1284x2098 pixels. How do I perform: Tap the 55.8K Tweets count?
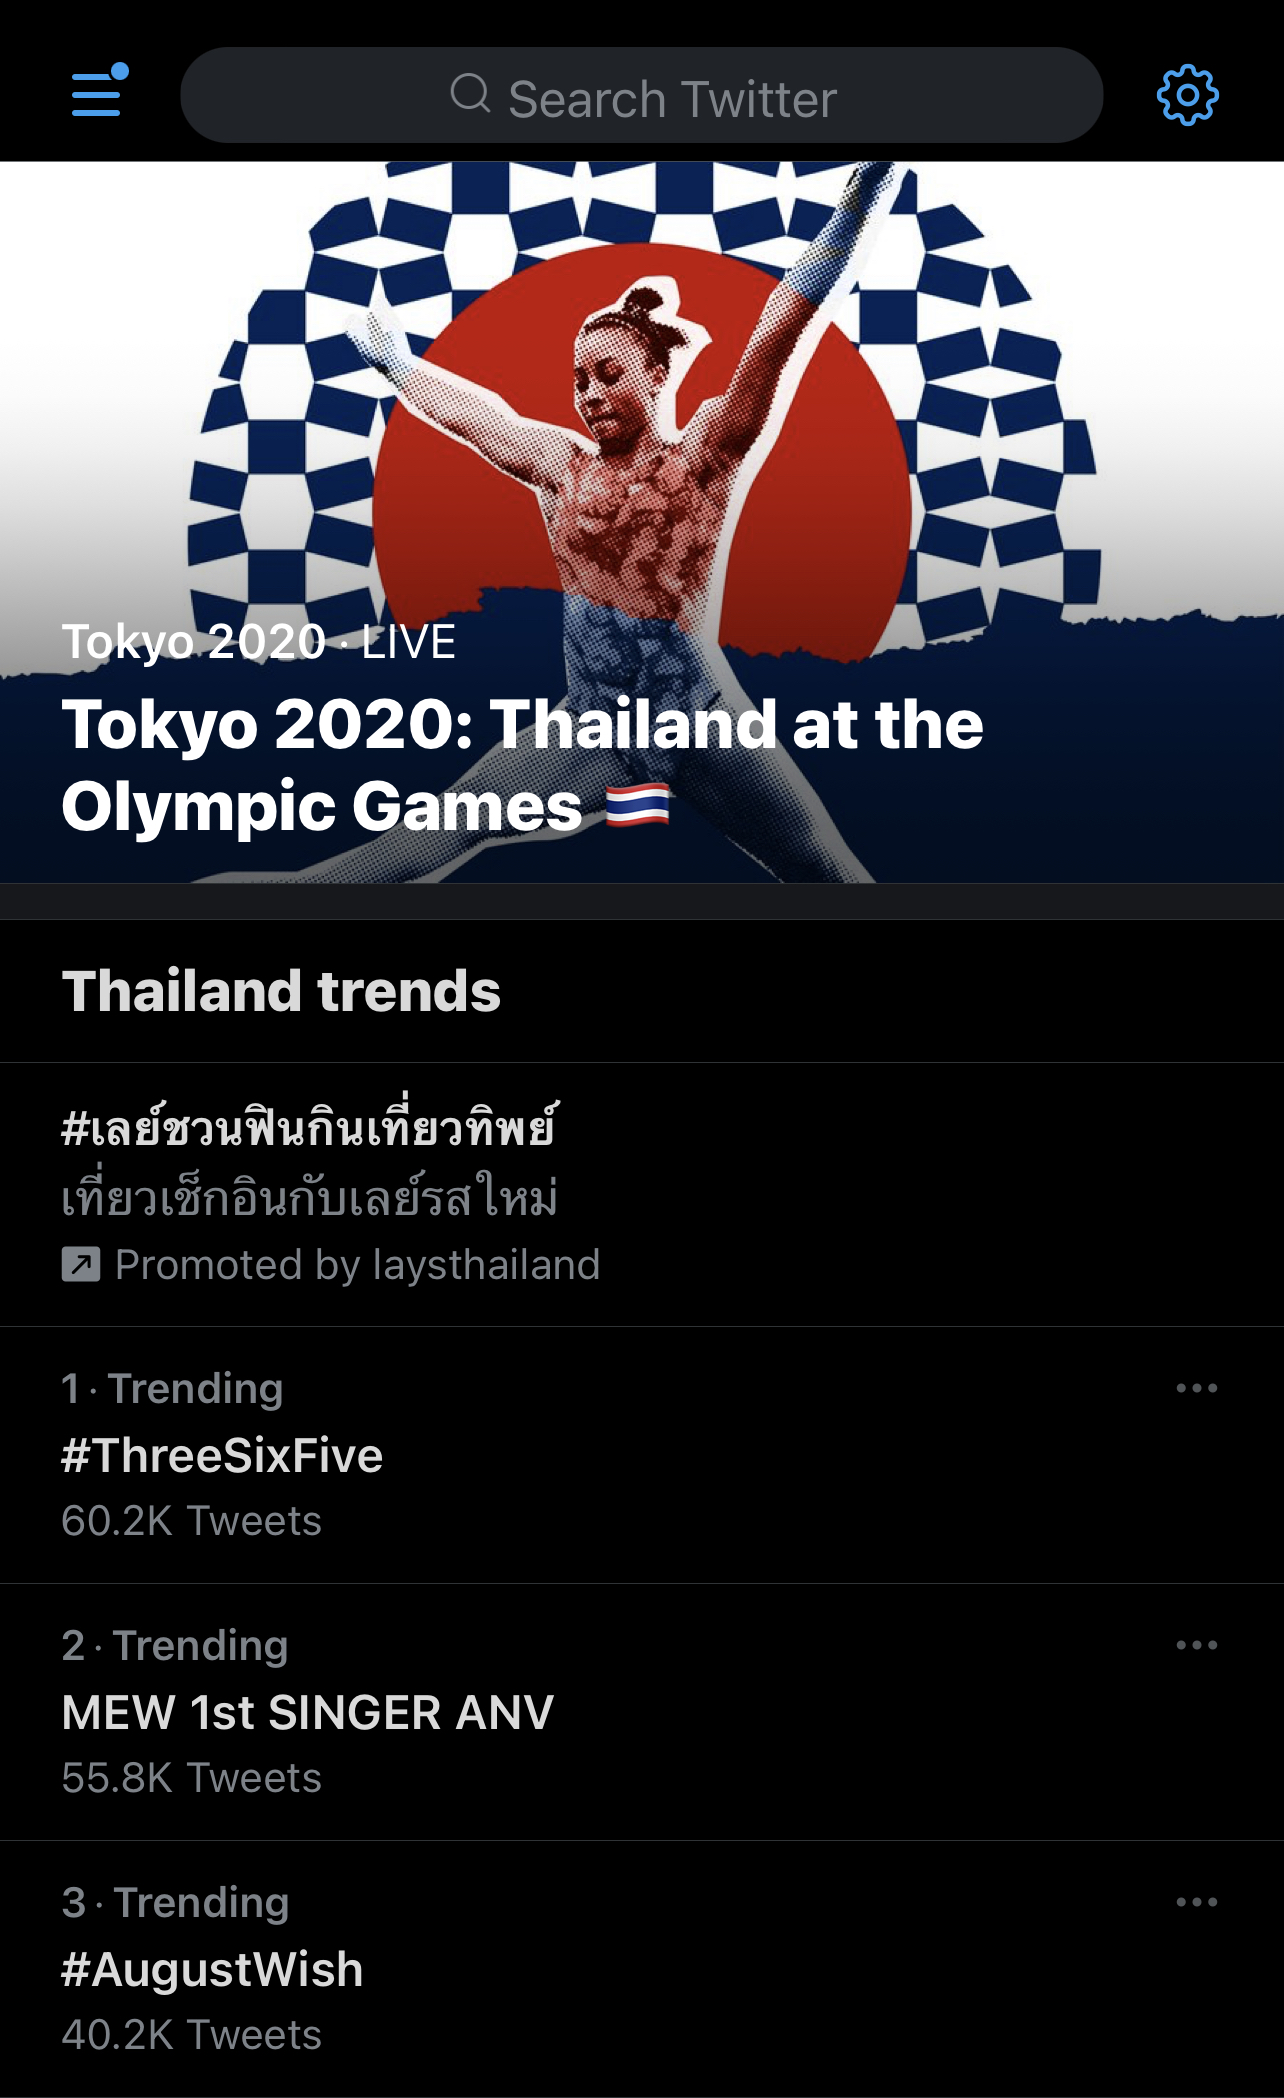191,1778
